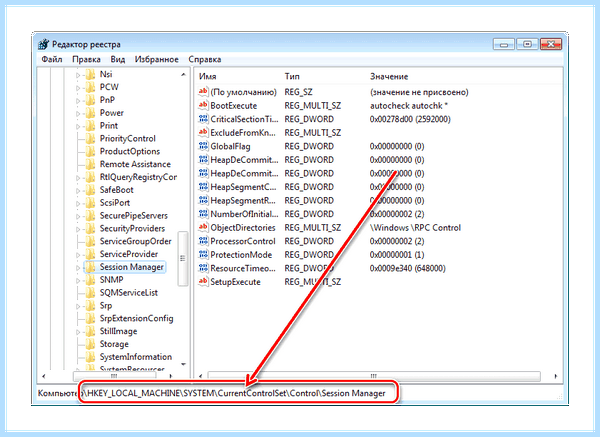Image resolution: width=600 pixels, height=437 pixels.
Task: Open the Файл menu
Action: tap(52, 59)
